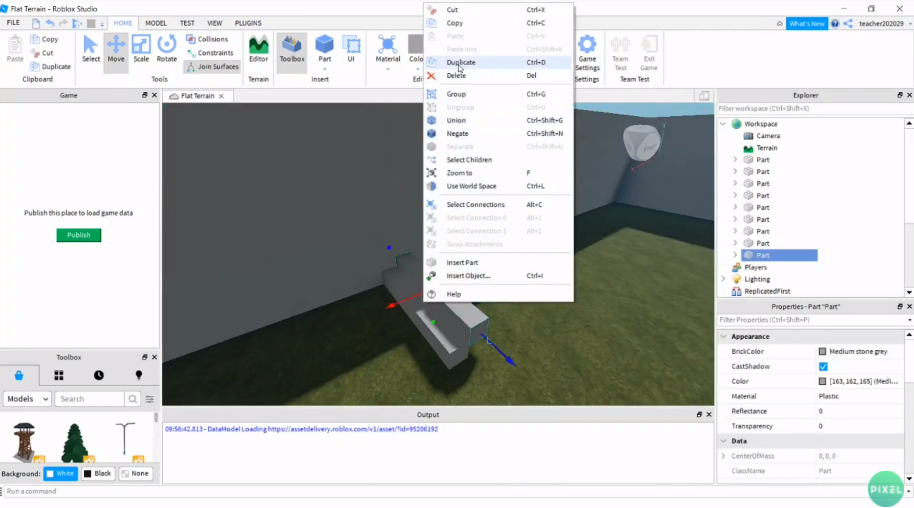Click the green Publish button
914x508 pixels.
(79, 235)
